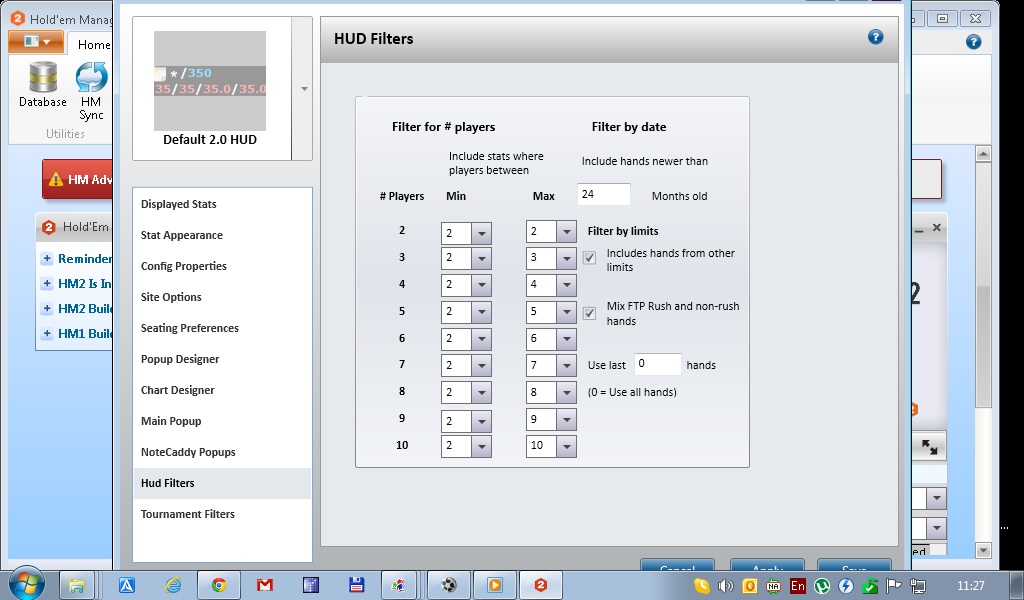Open Popup Designer
This screenshot has height=600, width=1024.
tap(222, 359)
